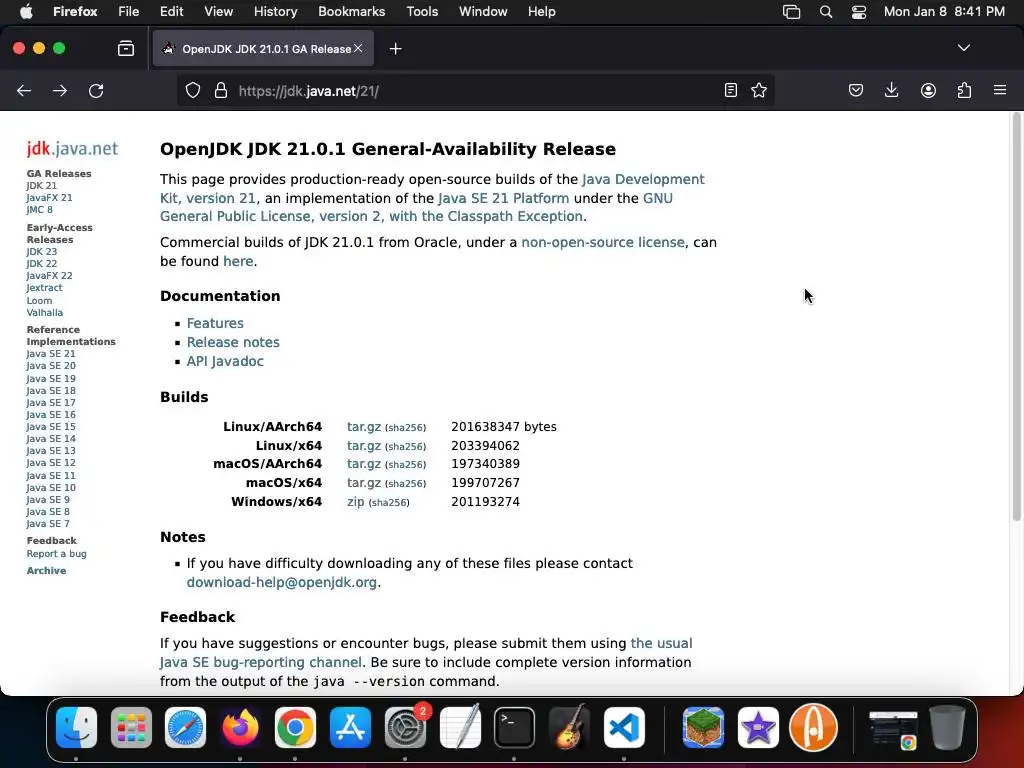Open the Firefox account icon

point(928,90)
